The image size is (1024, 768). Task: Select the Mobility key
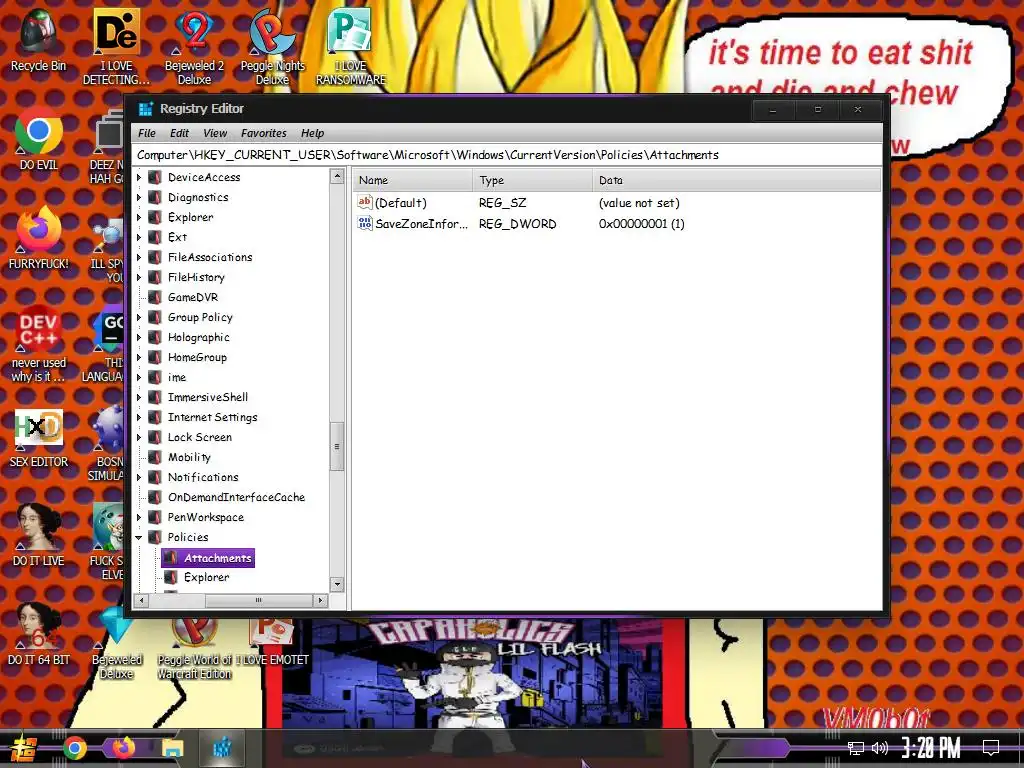point(189,457)
